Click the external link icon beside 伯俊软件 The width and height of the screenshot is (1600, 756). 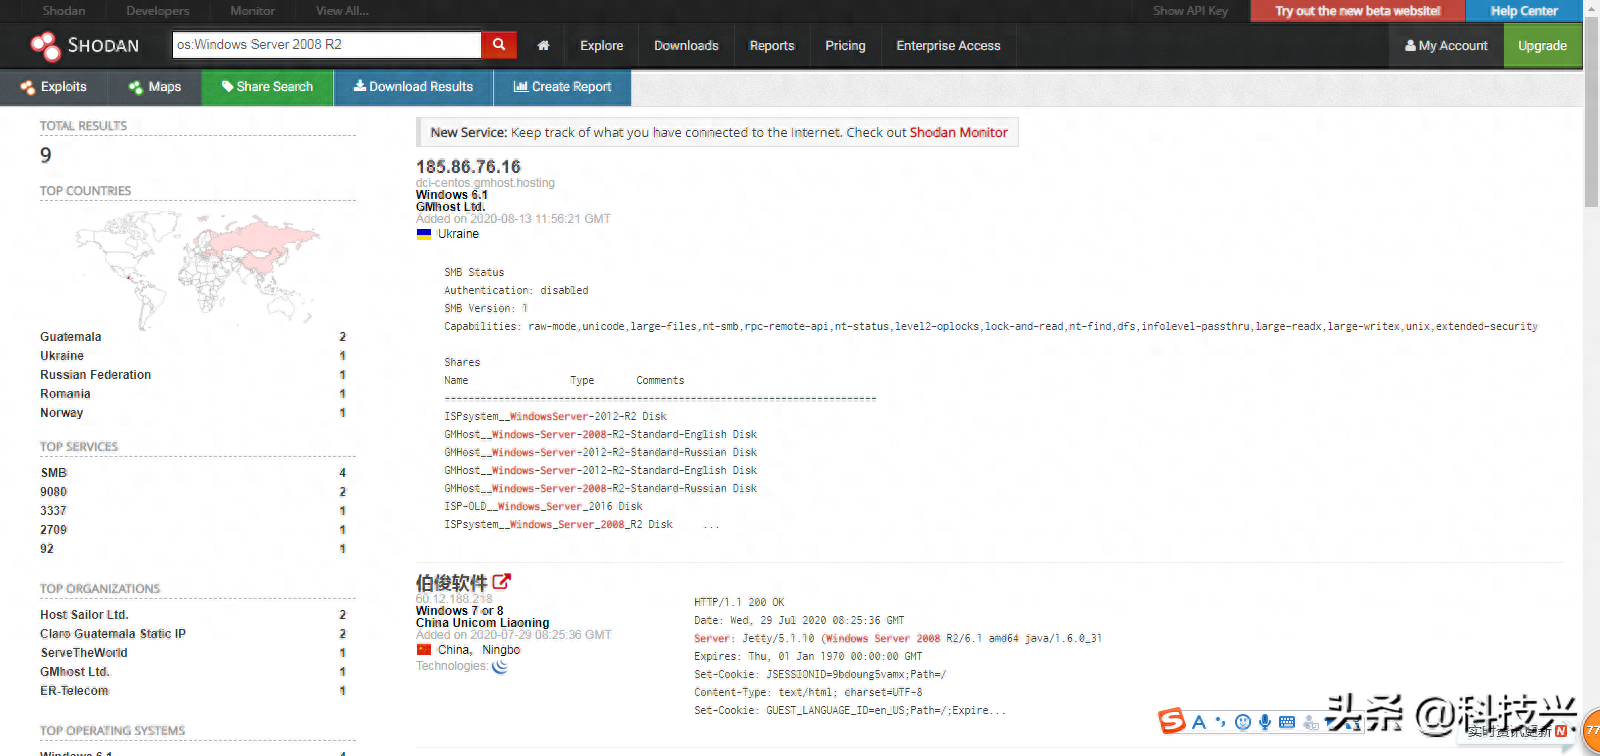[501, 581]
